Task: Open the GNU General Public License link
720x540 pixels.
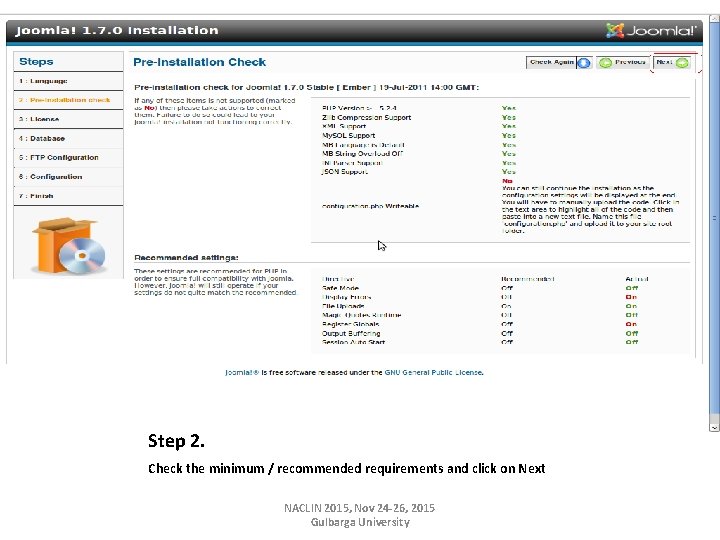Action: (x=433, y=372)
